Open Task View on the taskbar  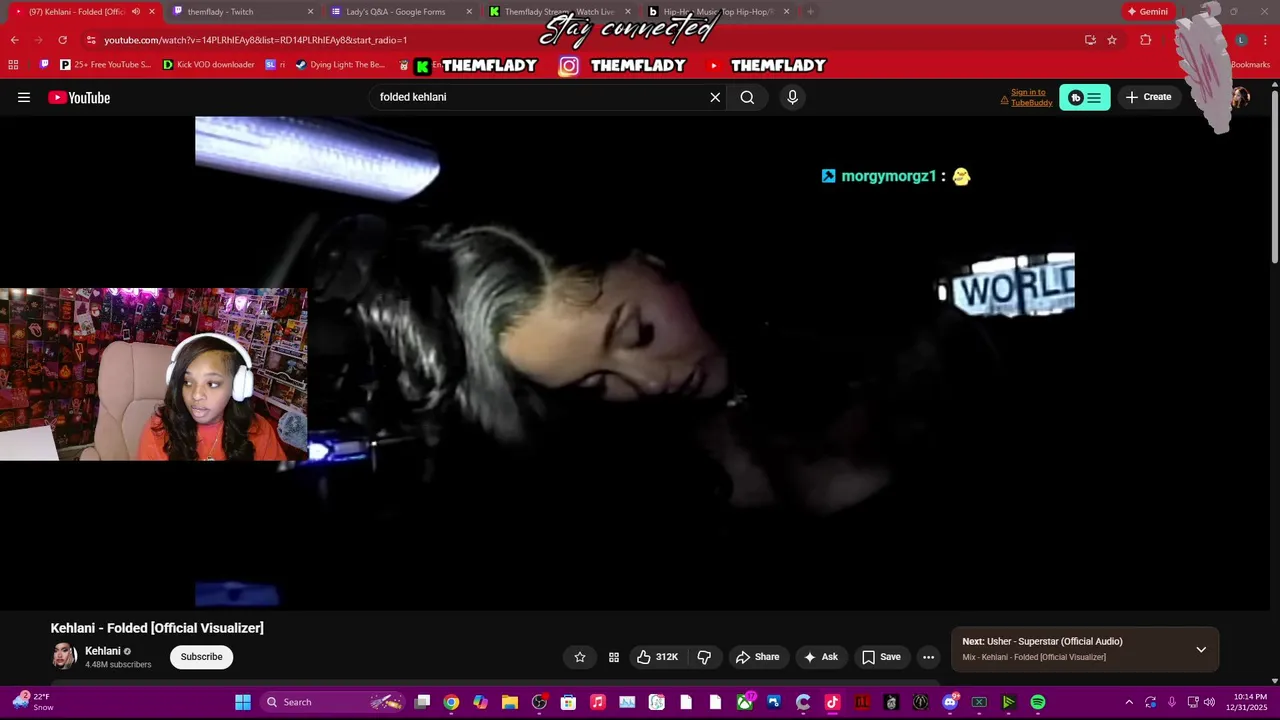click(x=422, y=702)
